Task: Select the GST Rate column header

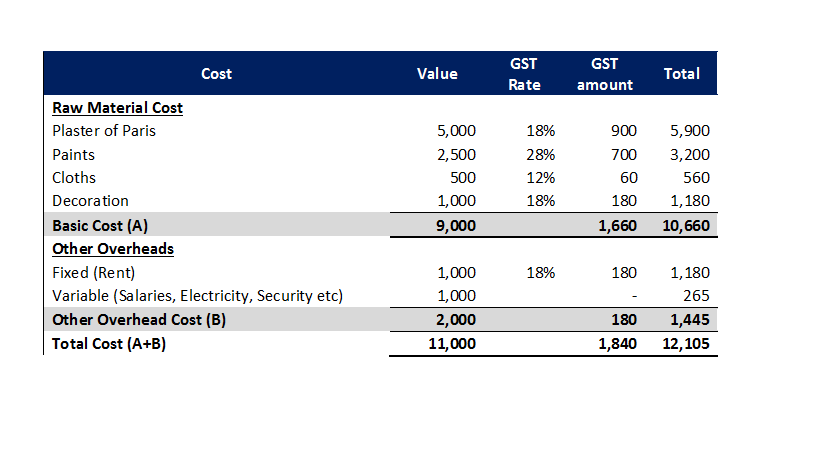Action: pyautogui.click(x=524, y=74)
